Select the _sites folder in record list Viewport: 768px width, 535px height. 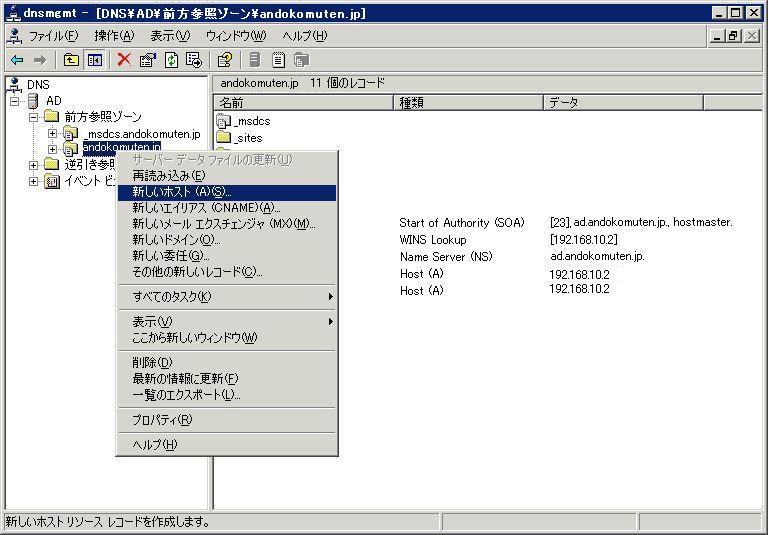[248, 138]
